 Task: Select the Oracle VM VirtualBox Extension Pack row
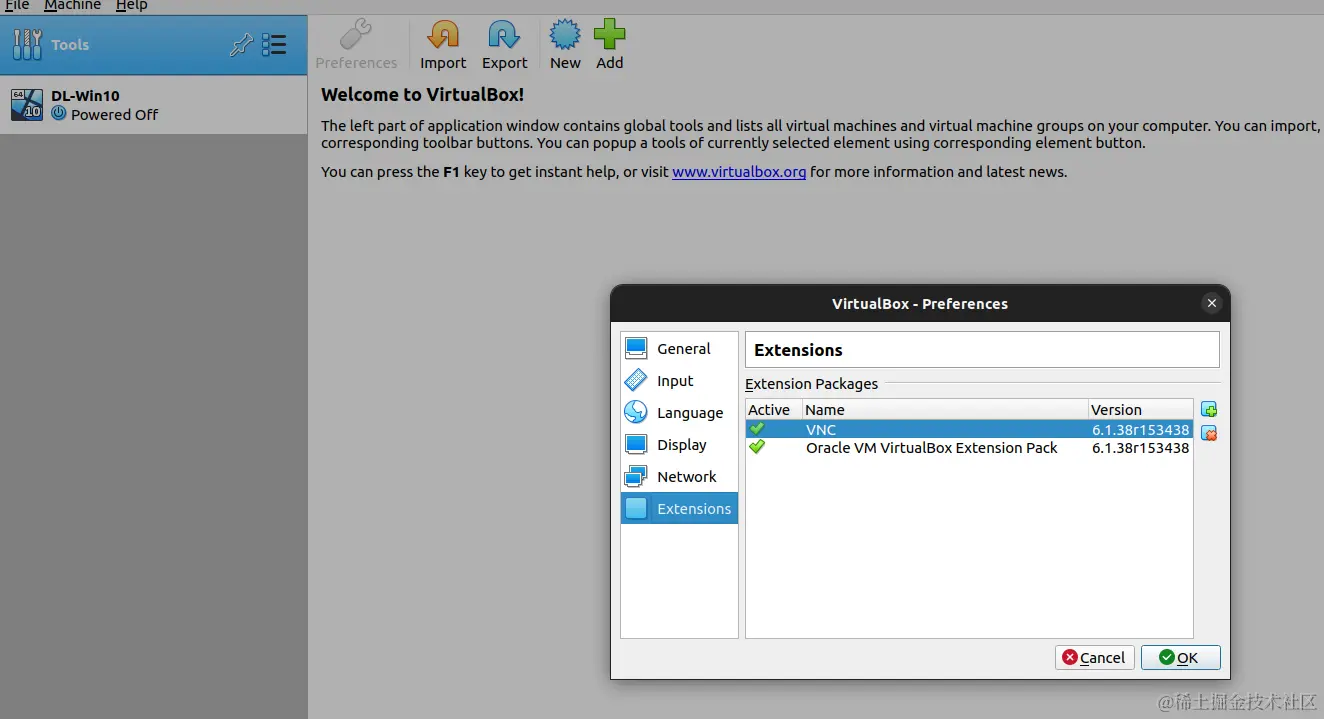click(969, 447)
